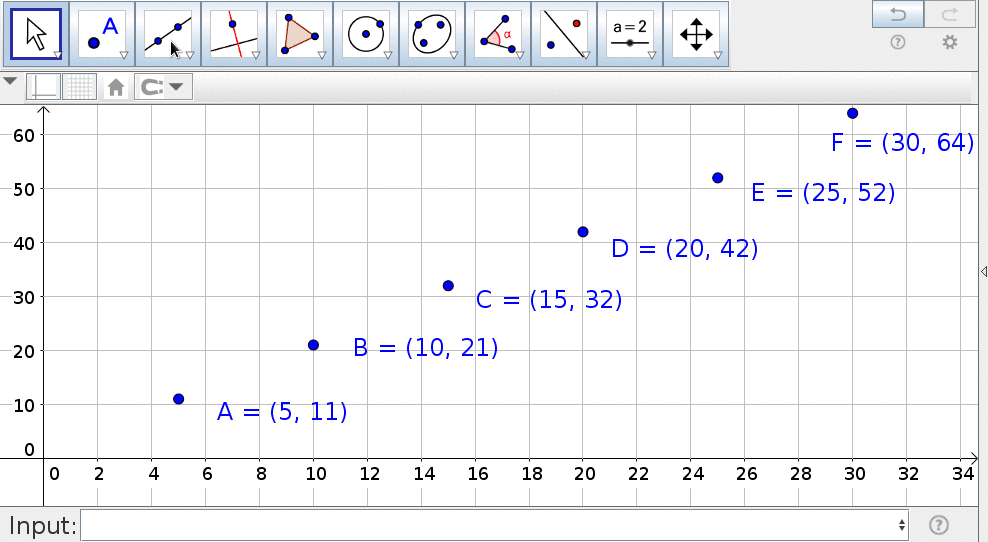
Task: Expand the side panel arrow on right edge
Action: click(x=982, y=271)
